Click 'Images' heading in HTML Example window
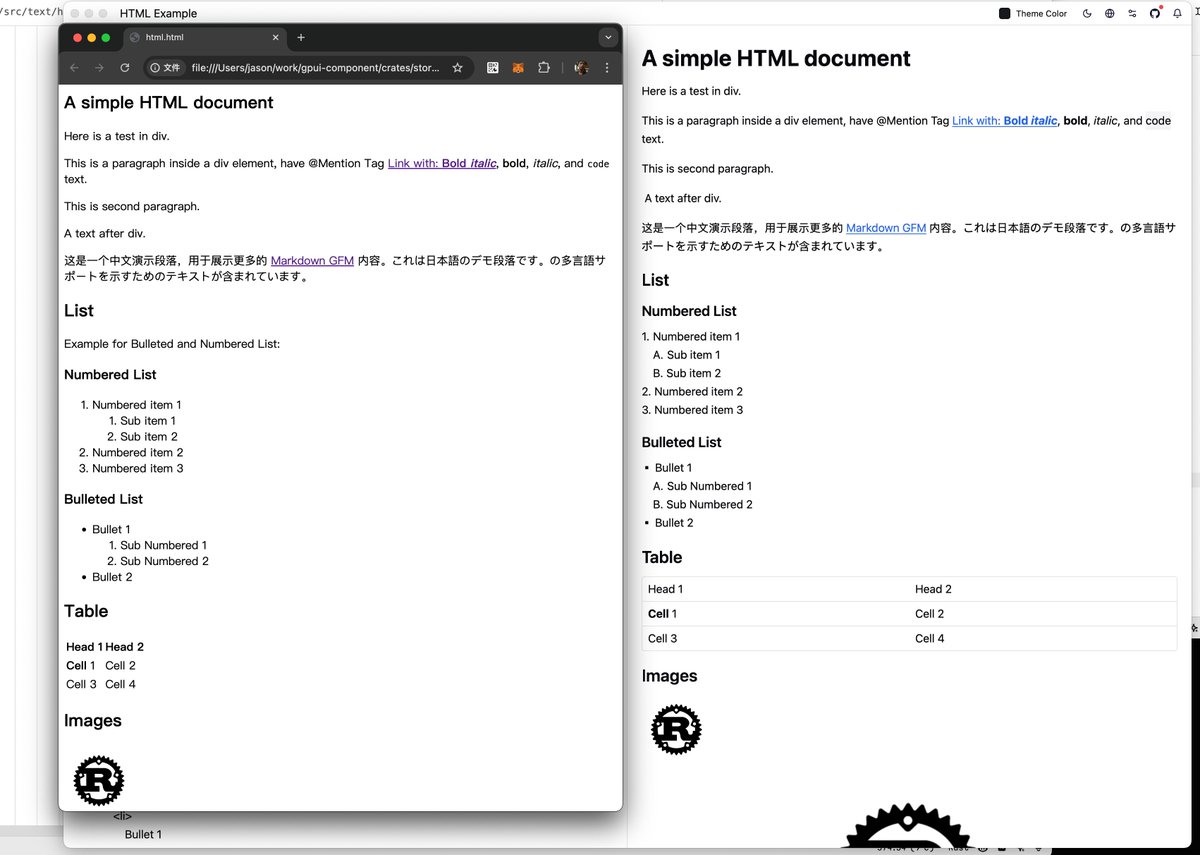This screenshot has width=1200, height=855. [669, 676]
